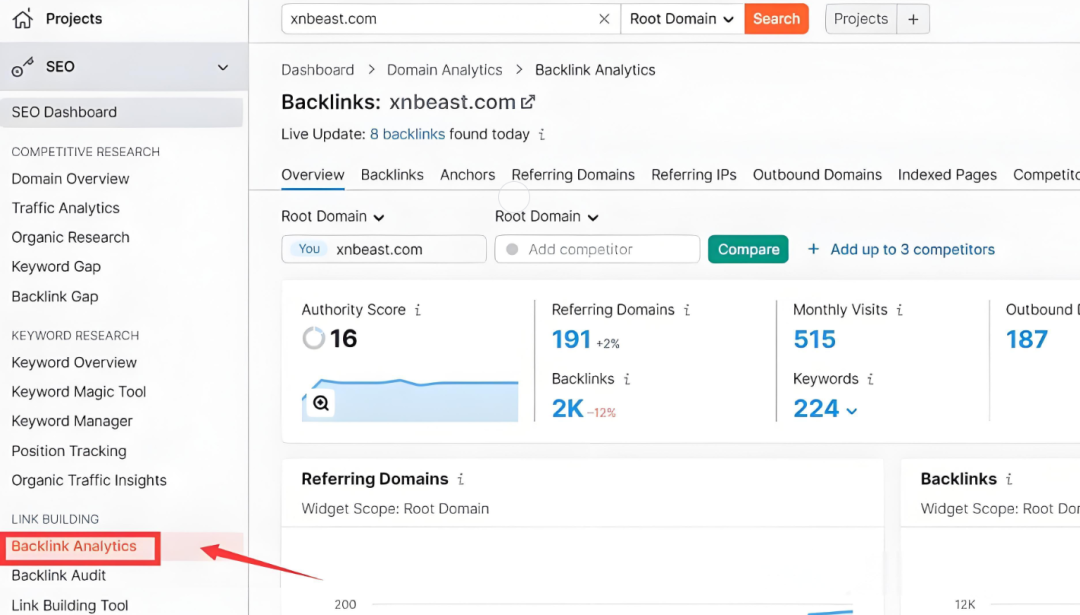Click the Referring Domains value 191
The image size is (1080, 615).
pos(571,339)
